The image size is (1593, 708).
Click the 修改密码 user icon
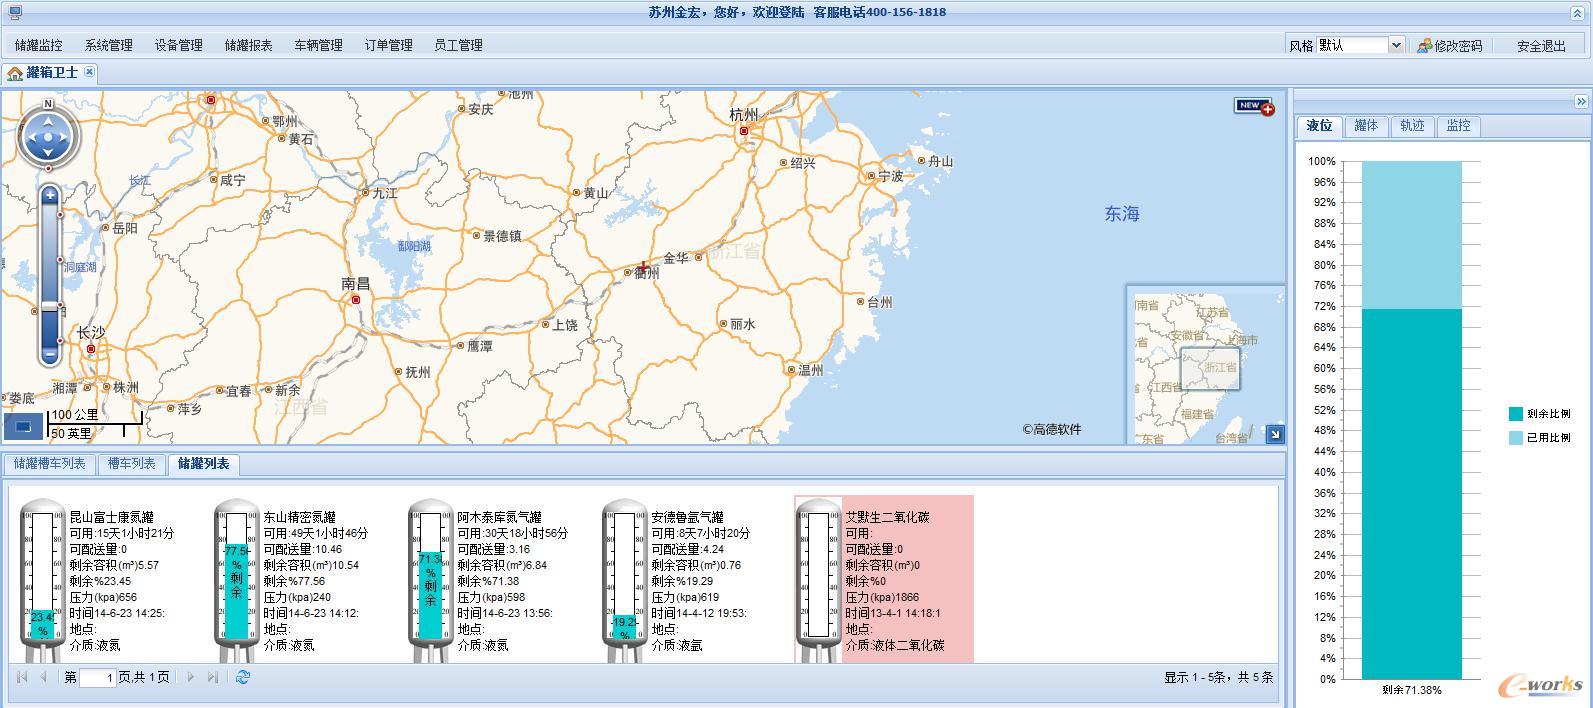click(1424, 45)
